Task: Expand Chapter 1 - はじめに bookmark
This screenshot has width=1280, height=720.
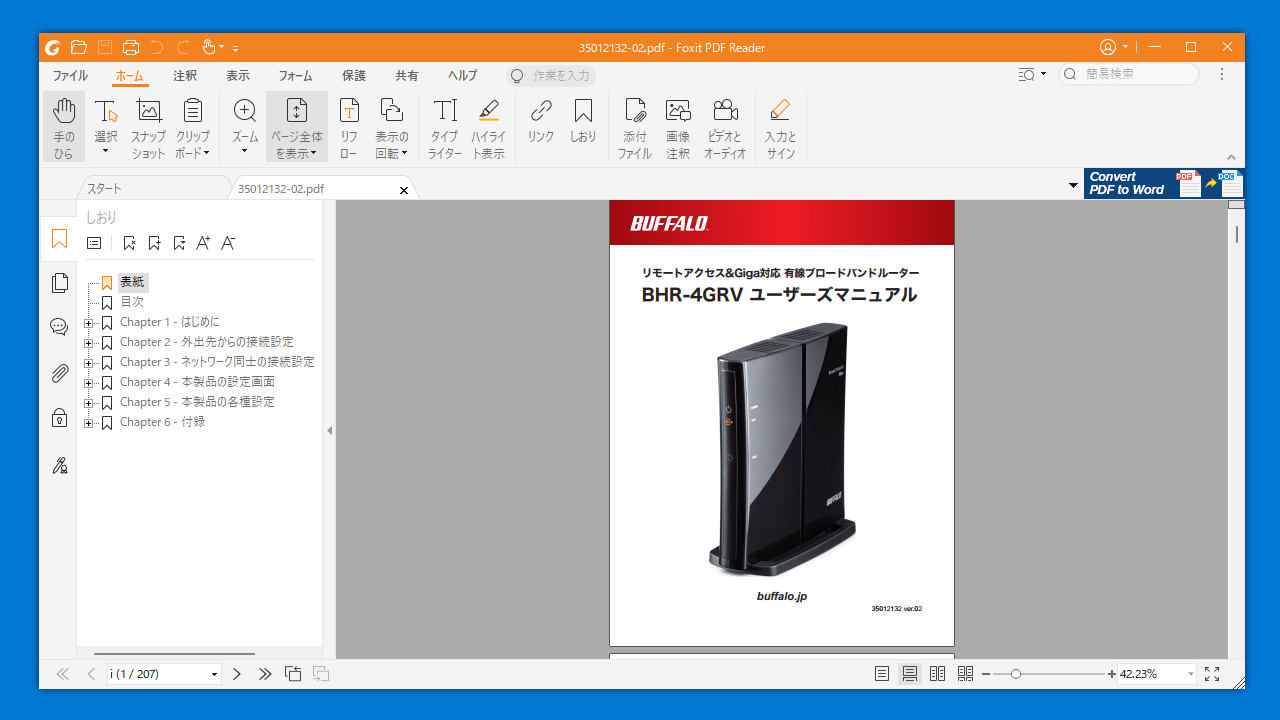Action: (89, 323)
